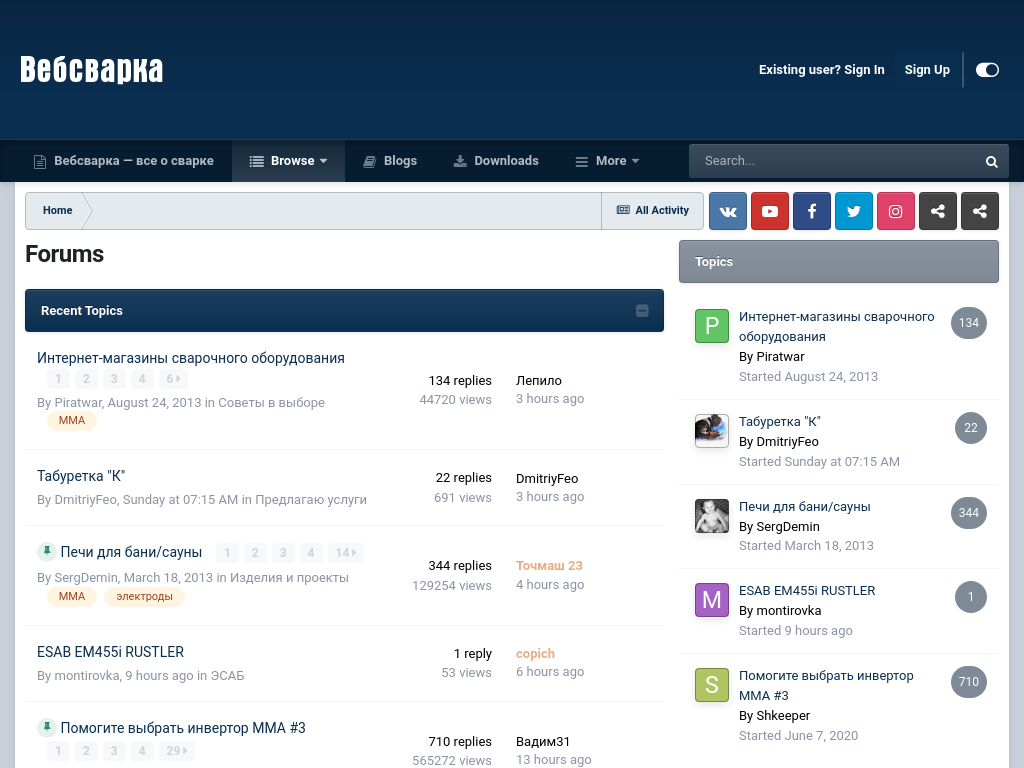Open the ESAB EM455i RUSTLER topic
The height and width of the screenshot is (768, 1024).
click(110, 652)
